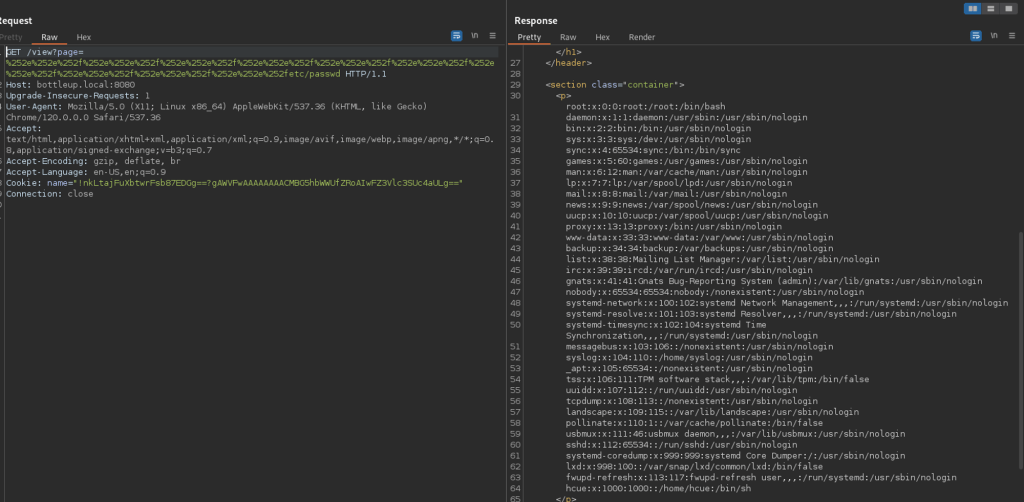Switch to top-bottom stacked layout
Image resolution: width=1024 pixels, height=502 pixels.
coord(989,9)
